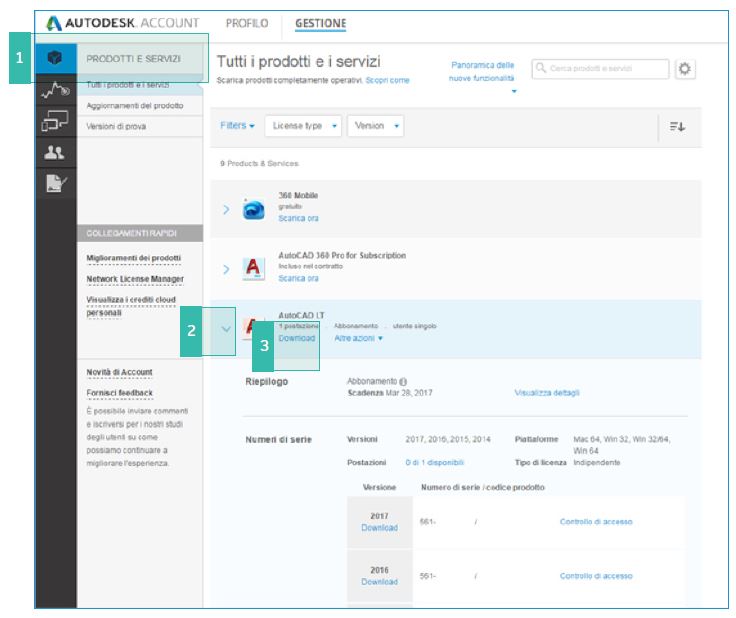Viewport: 736px width, 618px height.
Task: Click the 360 Mobile product name
Action: 298,195
